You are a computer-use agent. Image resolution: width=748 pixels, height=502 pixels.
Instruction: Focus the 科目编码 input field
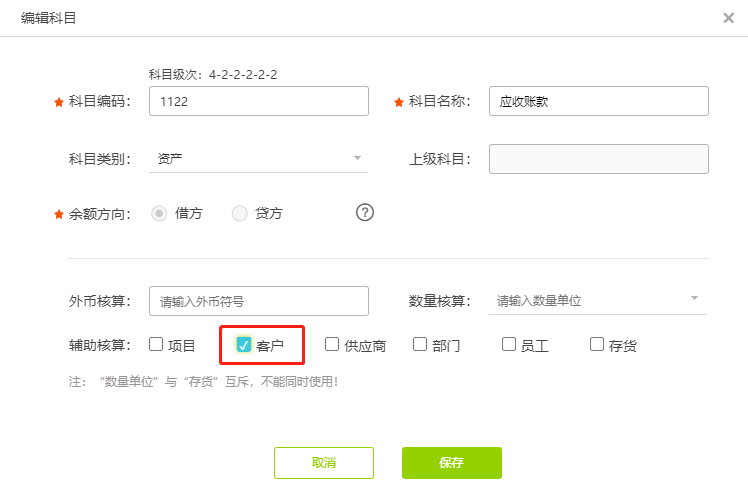coord(258,101)
